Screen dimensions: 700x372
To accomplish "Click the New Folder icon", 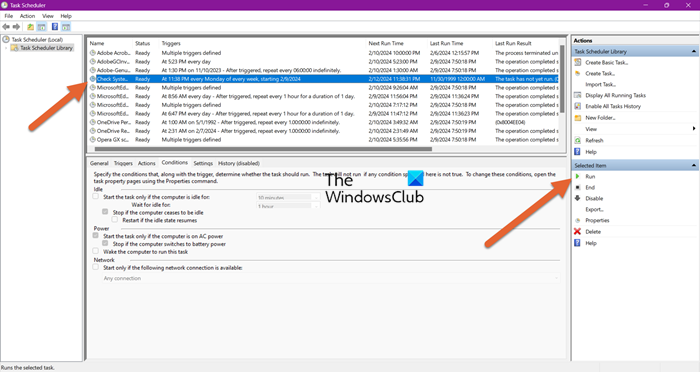I will tap(578, 118).
